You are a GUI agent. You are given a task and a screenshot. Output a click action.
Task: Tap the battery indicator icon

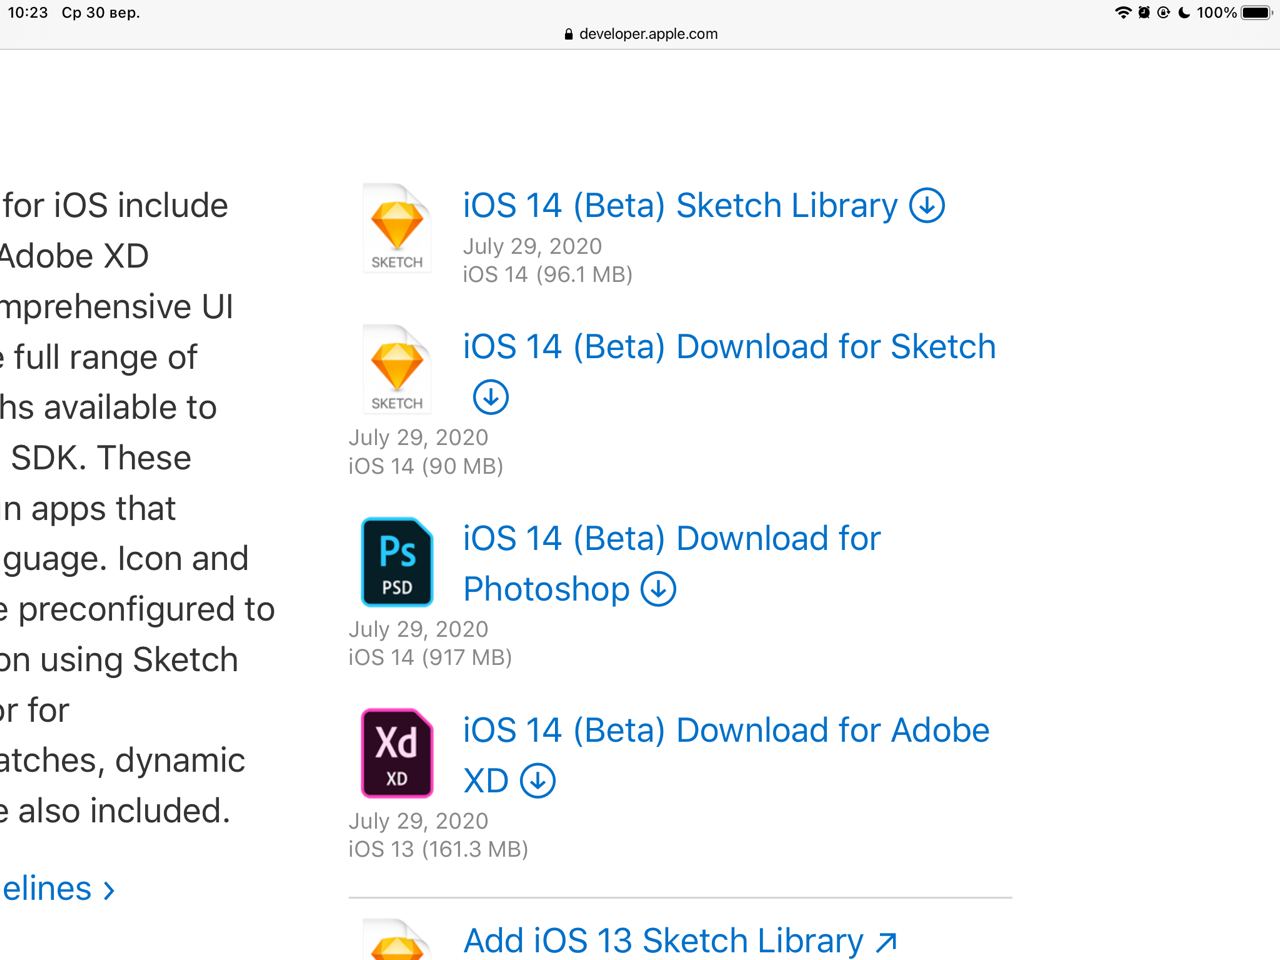tap(1258, 13)
